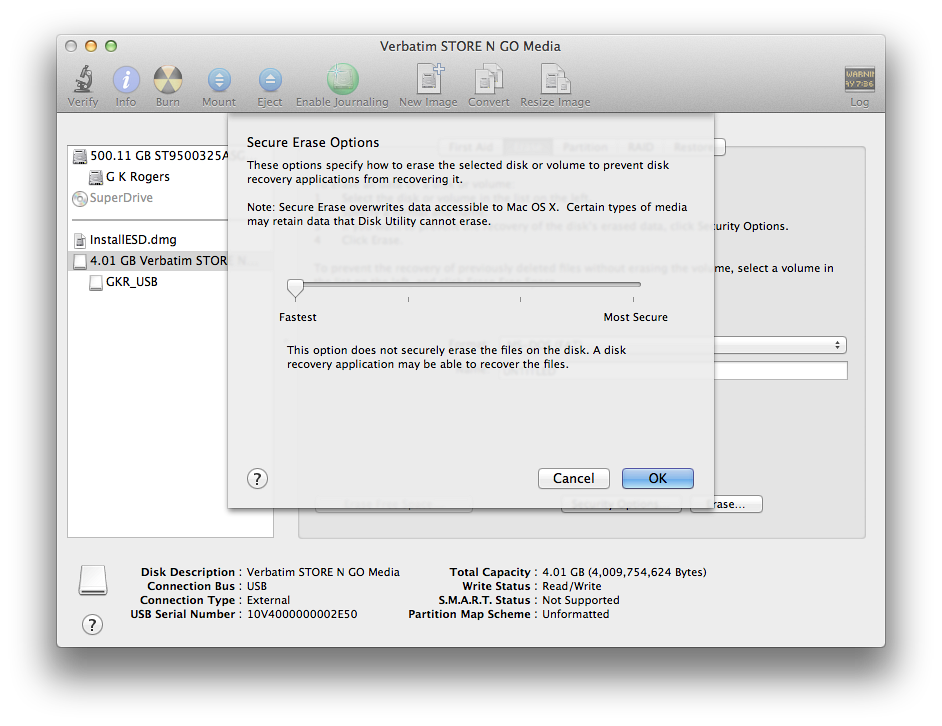Image resolution: width=942 pixels, height=726 pixels.
Task: Click the Mount toolbar icon
Action: click(219, 79)
